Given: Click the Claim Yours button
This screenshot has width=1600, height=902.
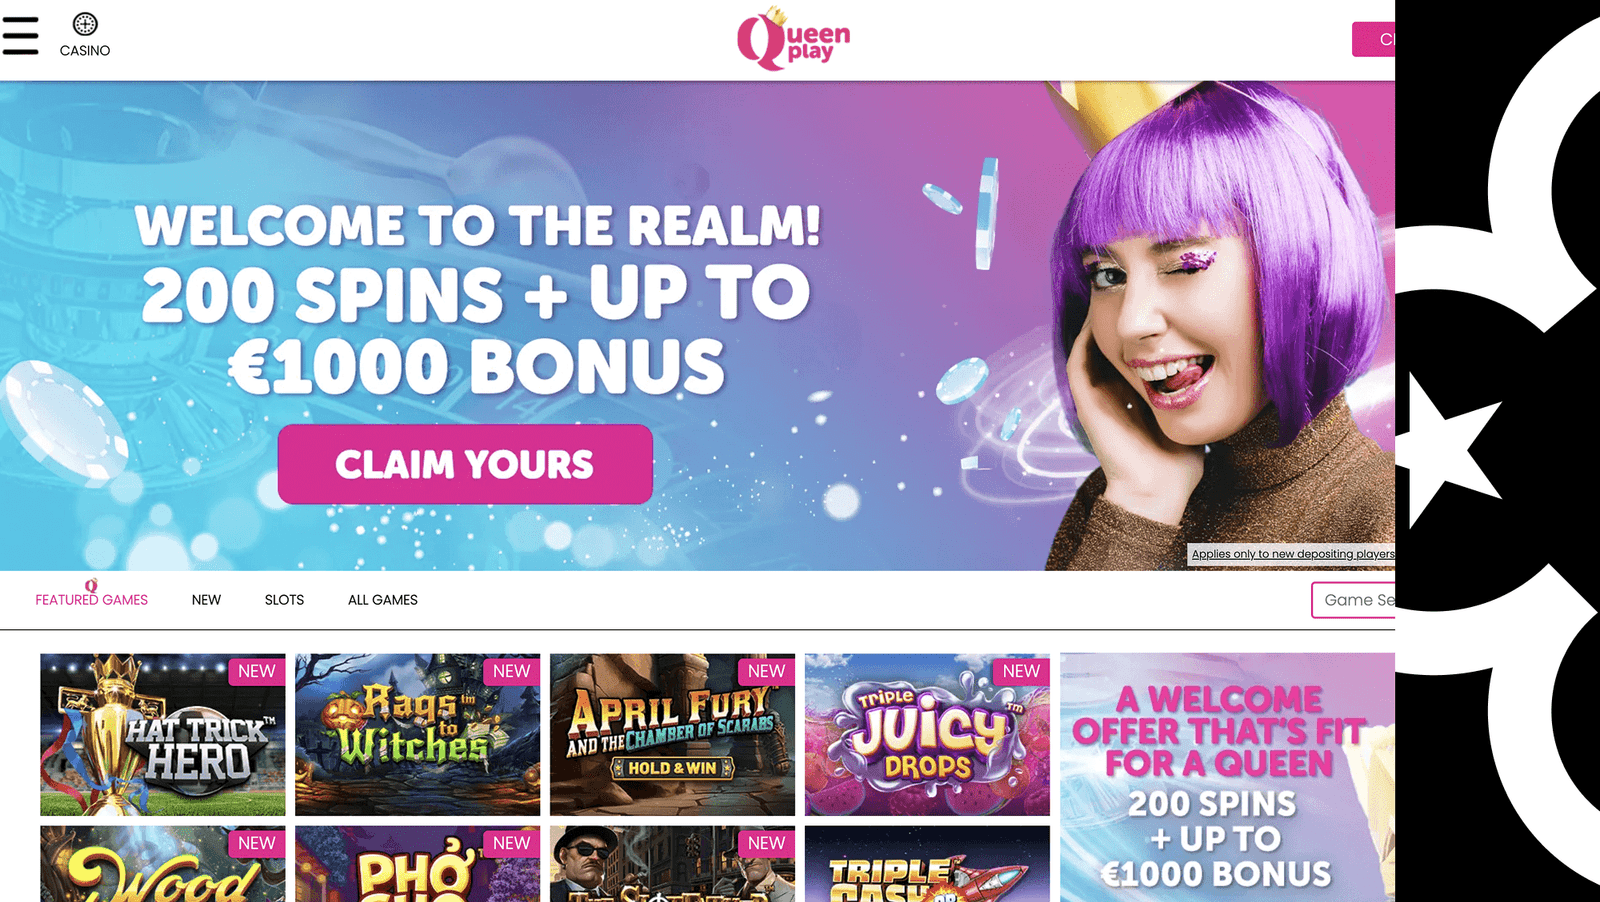Looking at the screenshot, I should click(465, 464).
